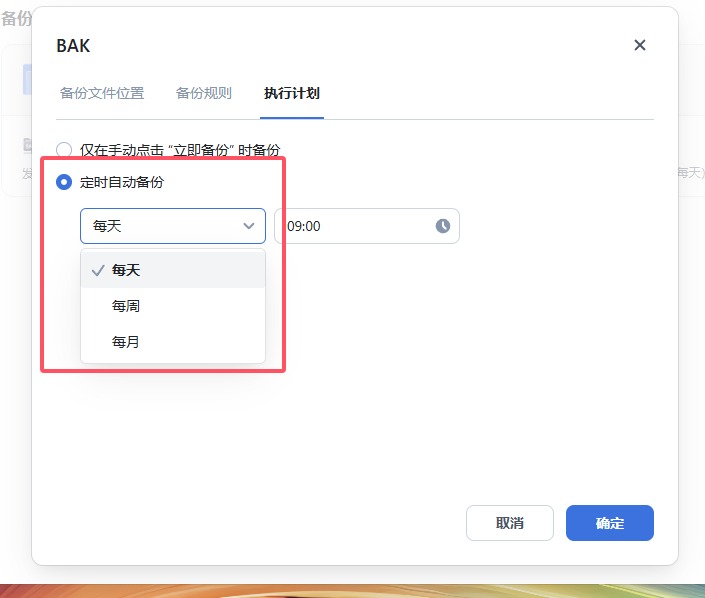Collapse the 每天 frequency dropdown
The height and width of the screenshot is (598, 705).
[173, 226]
